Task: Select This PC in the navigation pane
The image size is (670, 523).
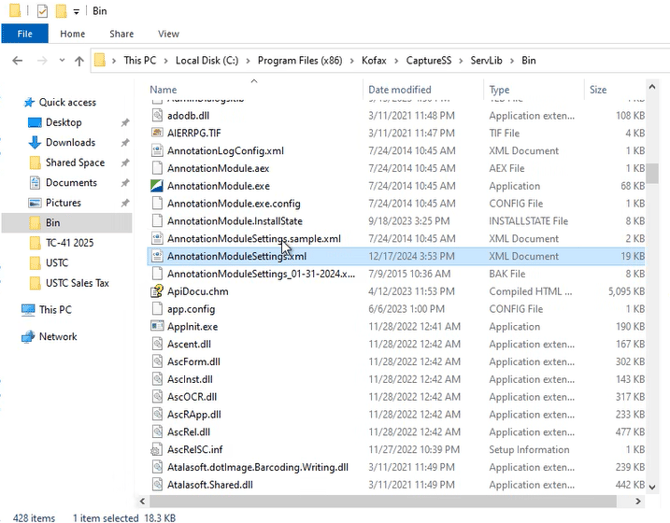Action: coord(55,310)
